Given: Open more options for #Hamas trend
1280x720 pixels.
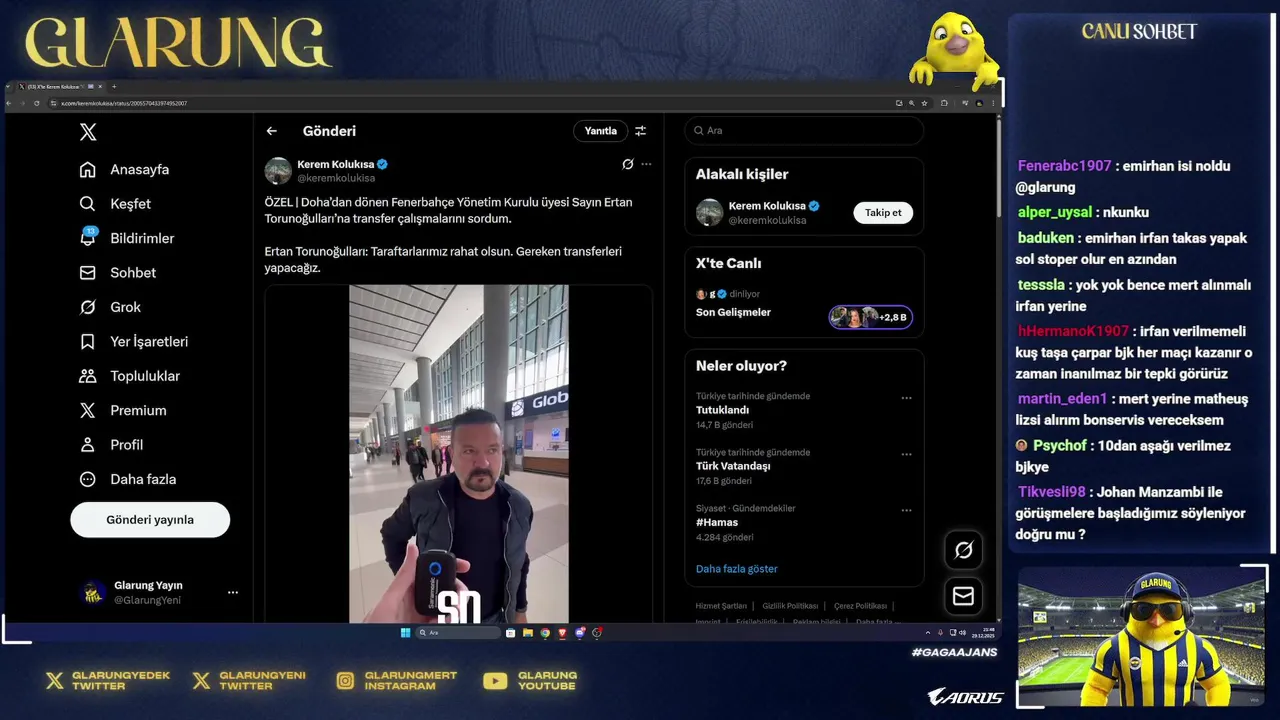Looking at the screenshot, I should [906, 510].
